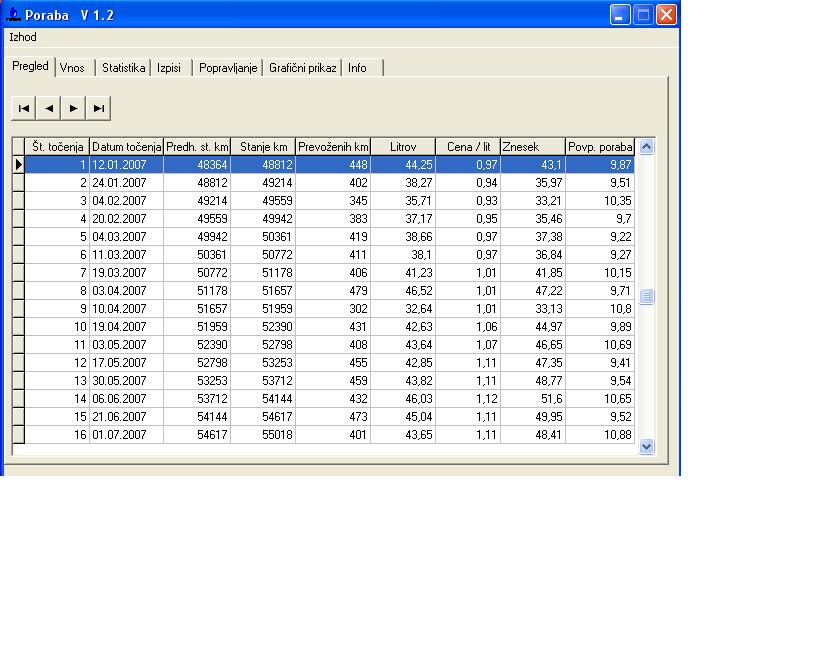Click the Povp. poraba column header
The height and width of the screenshot is (651, 832).
600,147
